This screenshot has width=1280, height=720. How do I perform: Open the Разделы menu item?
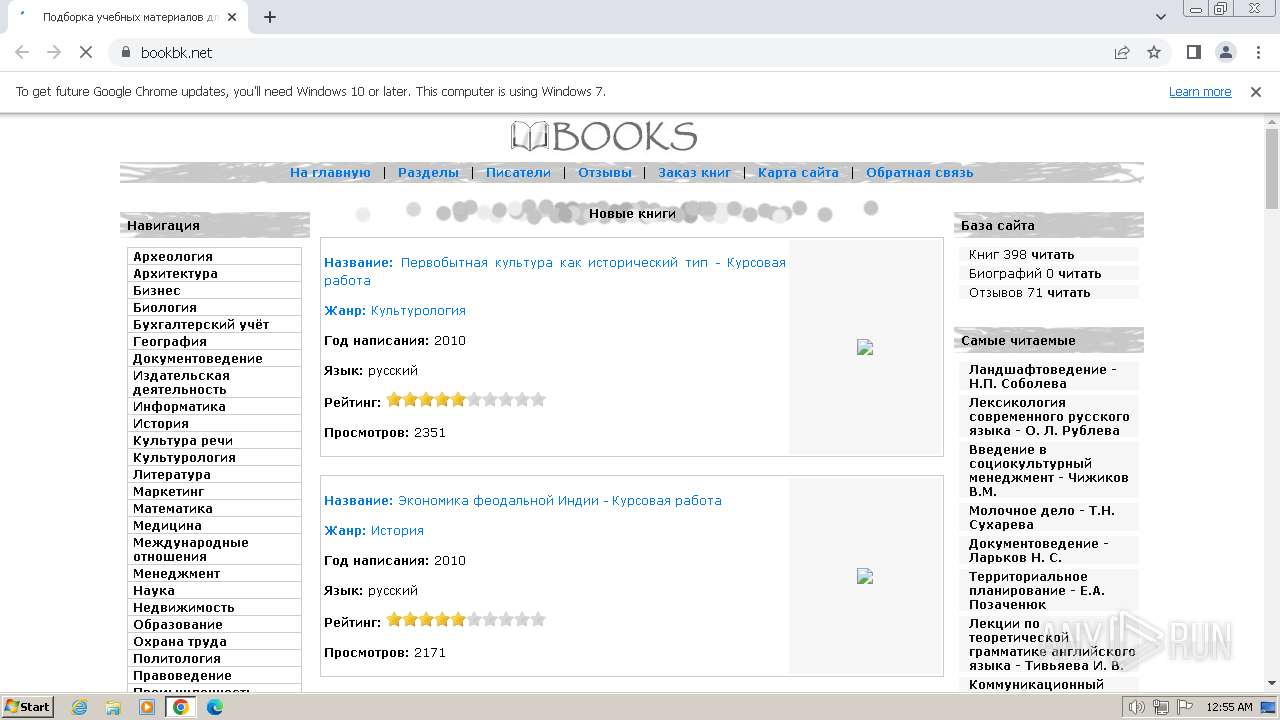[428, 172]
